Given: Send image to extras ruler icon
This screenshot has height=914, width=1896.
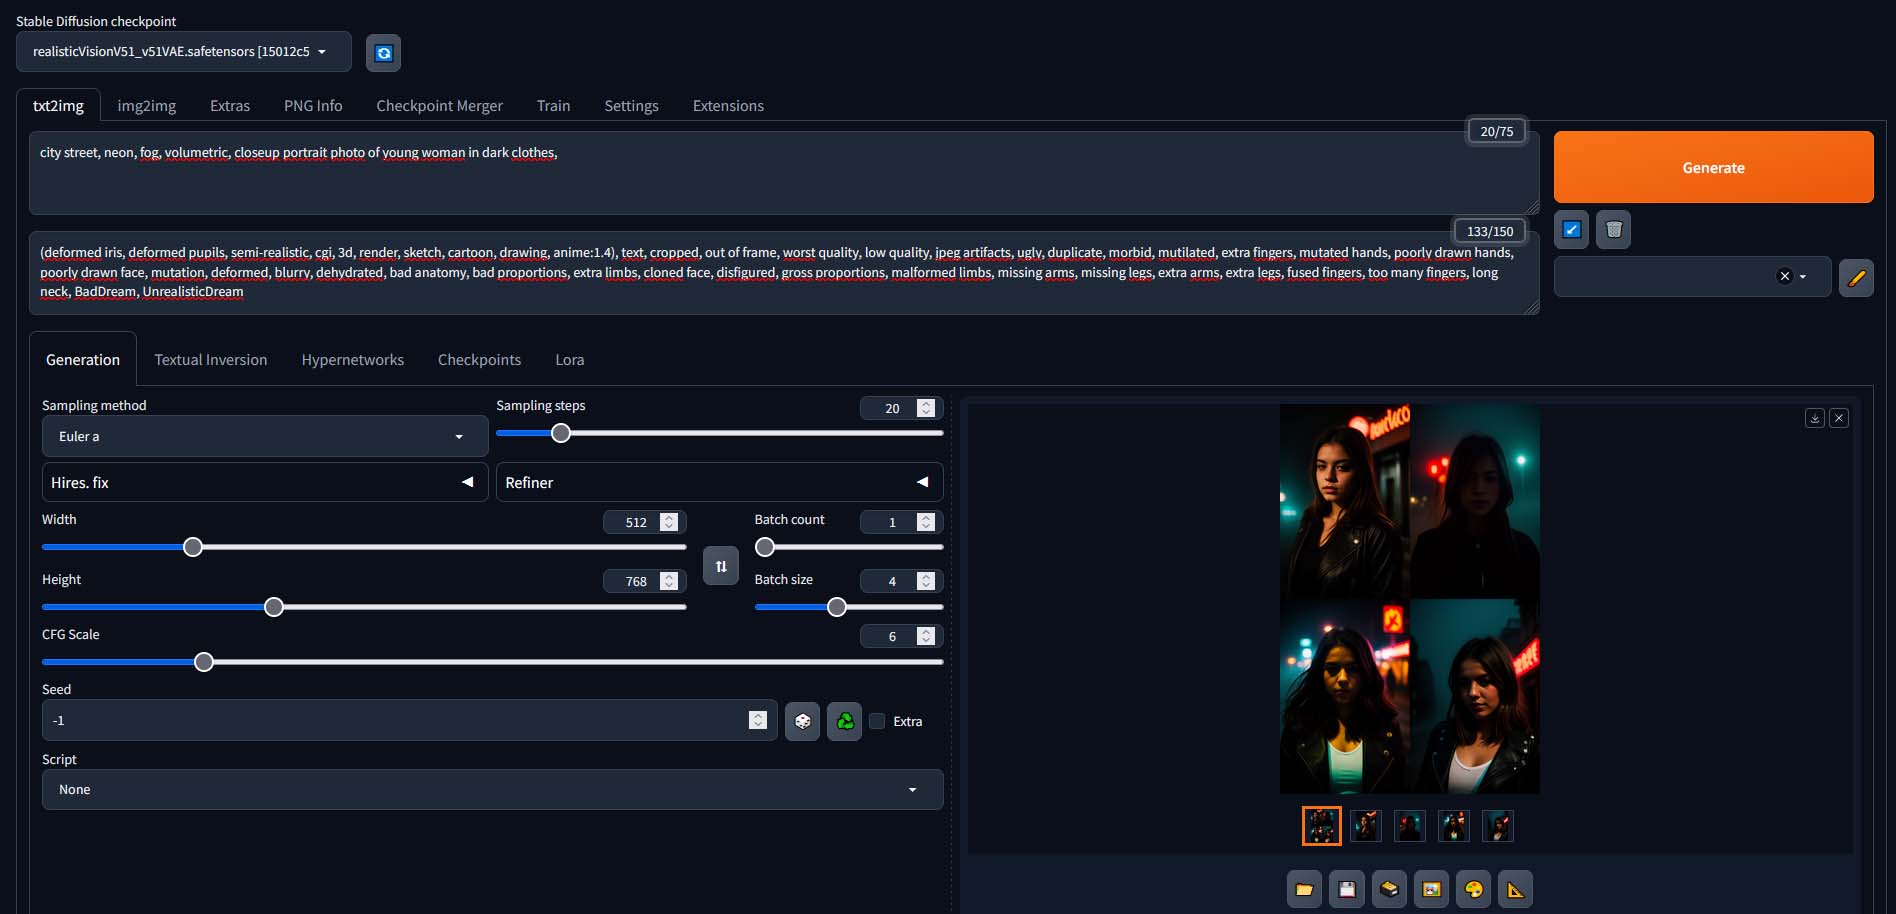Looking at the screenshot, I should [x=1516, y=889].
